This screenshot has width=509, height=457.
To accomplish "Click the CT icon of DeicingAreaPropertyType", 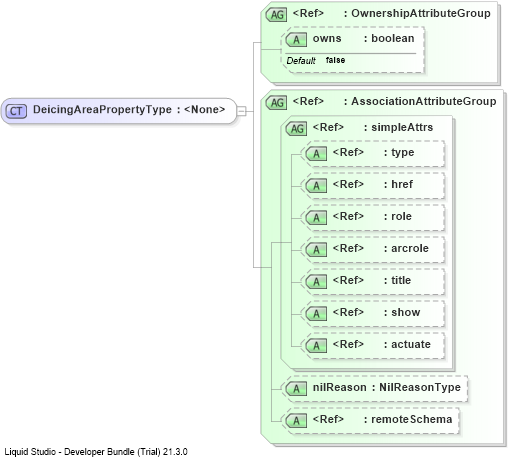I will pos(16,111).
